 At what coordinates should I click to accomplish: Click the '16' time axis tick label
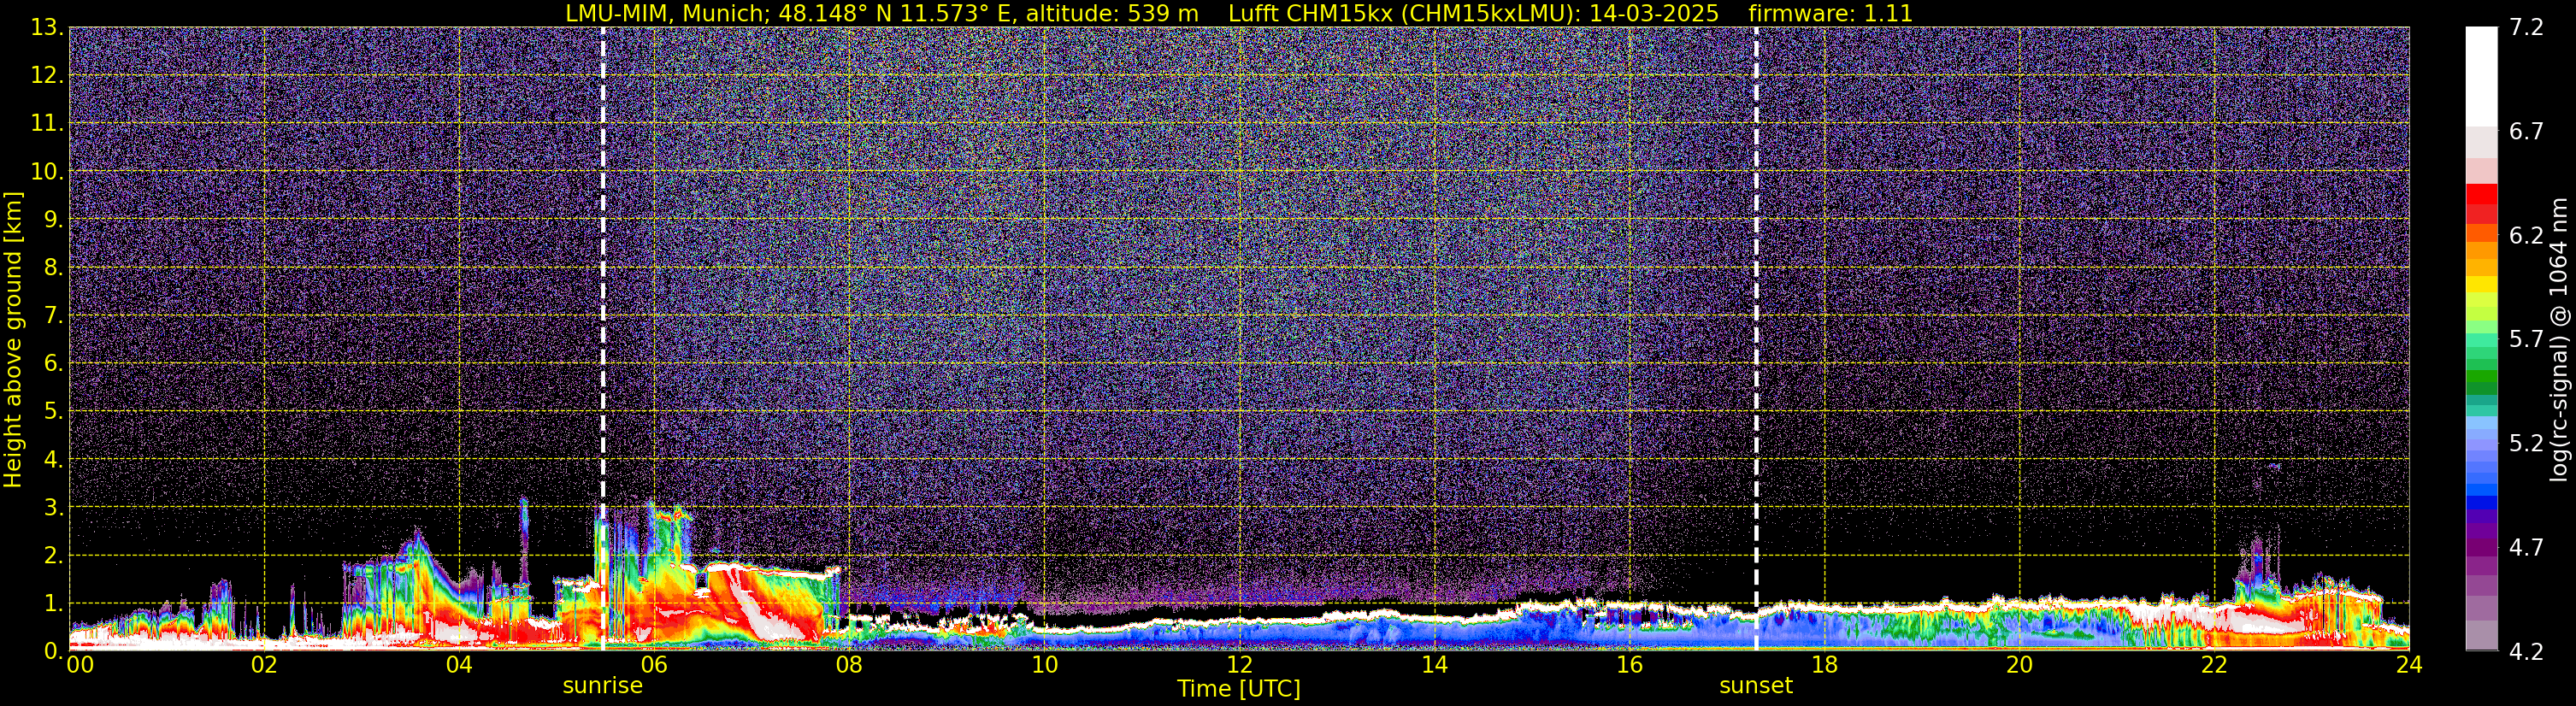tap(1629, 665)
